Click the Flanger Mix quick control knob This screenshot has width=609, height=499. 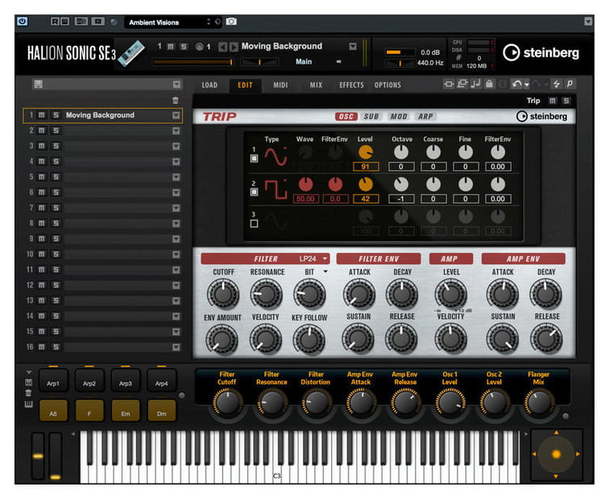[x=539, y=402]
